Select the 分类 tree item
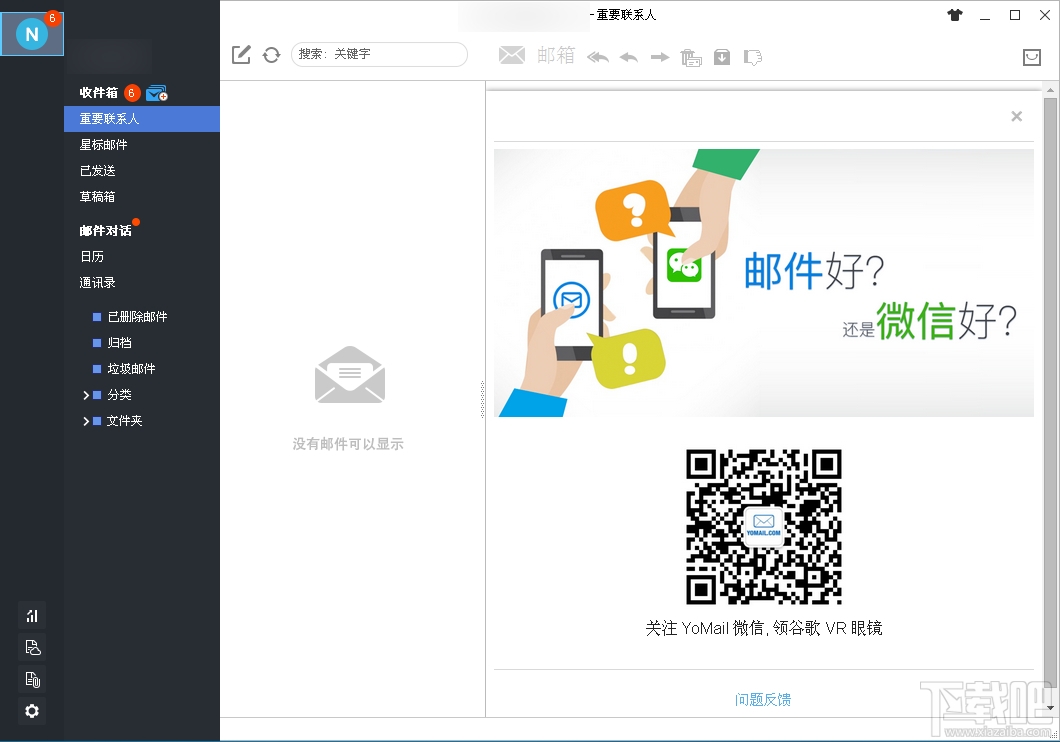The height and width of the screenshot is (742, 1060). click(119, 395)
